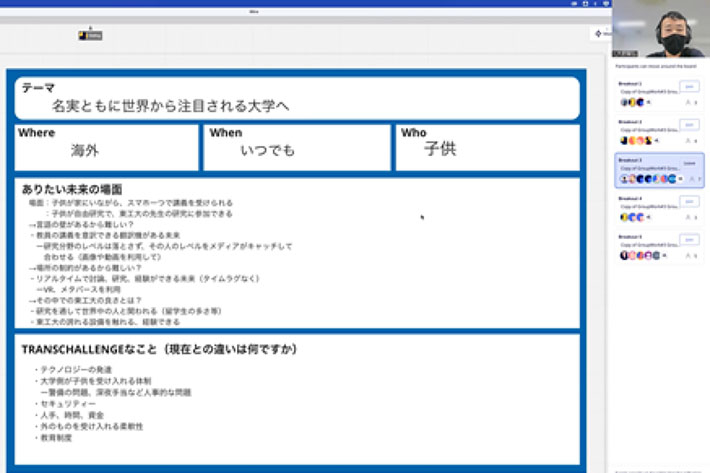710x473 pixels.
Task: Click participant count icon in Breakout 2
Action: pos(689,140)
